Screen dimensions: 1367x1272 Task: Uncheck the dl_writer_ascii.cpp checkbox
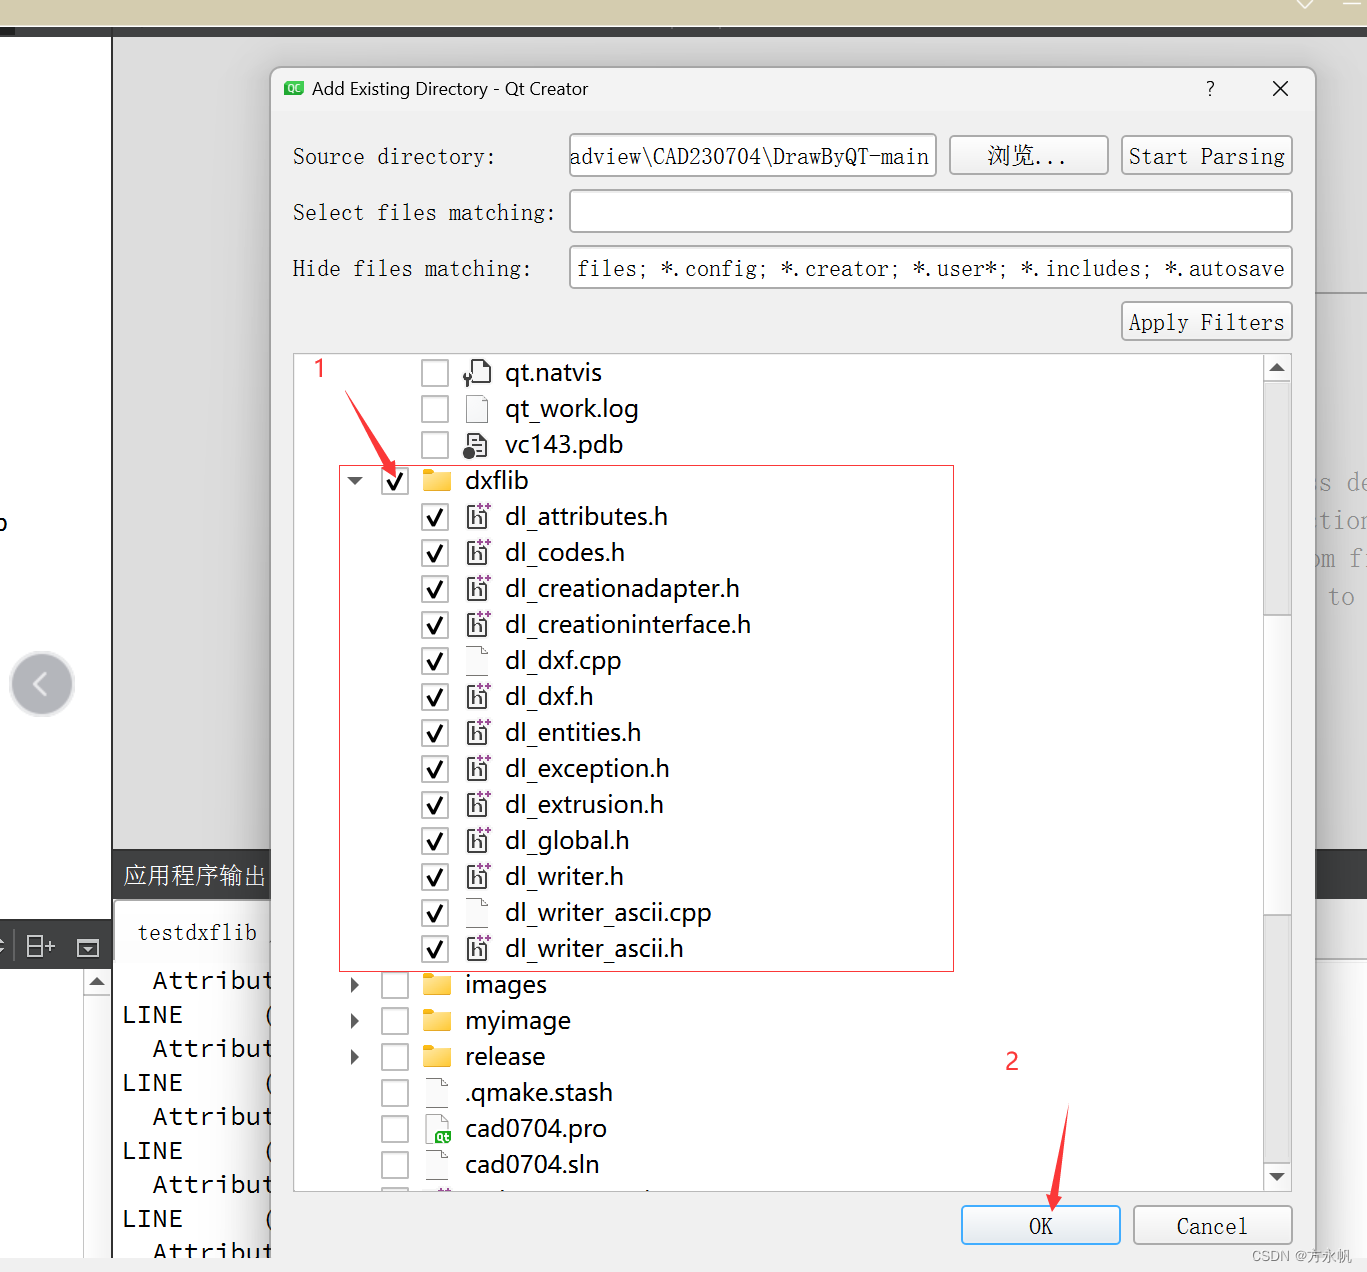click(x=435, y=913)
